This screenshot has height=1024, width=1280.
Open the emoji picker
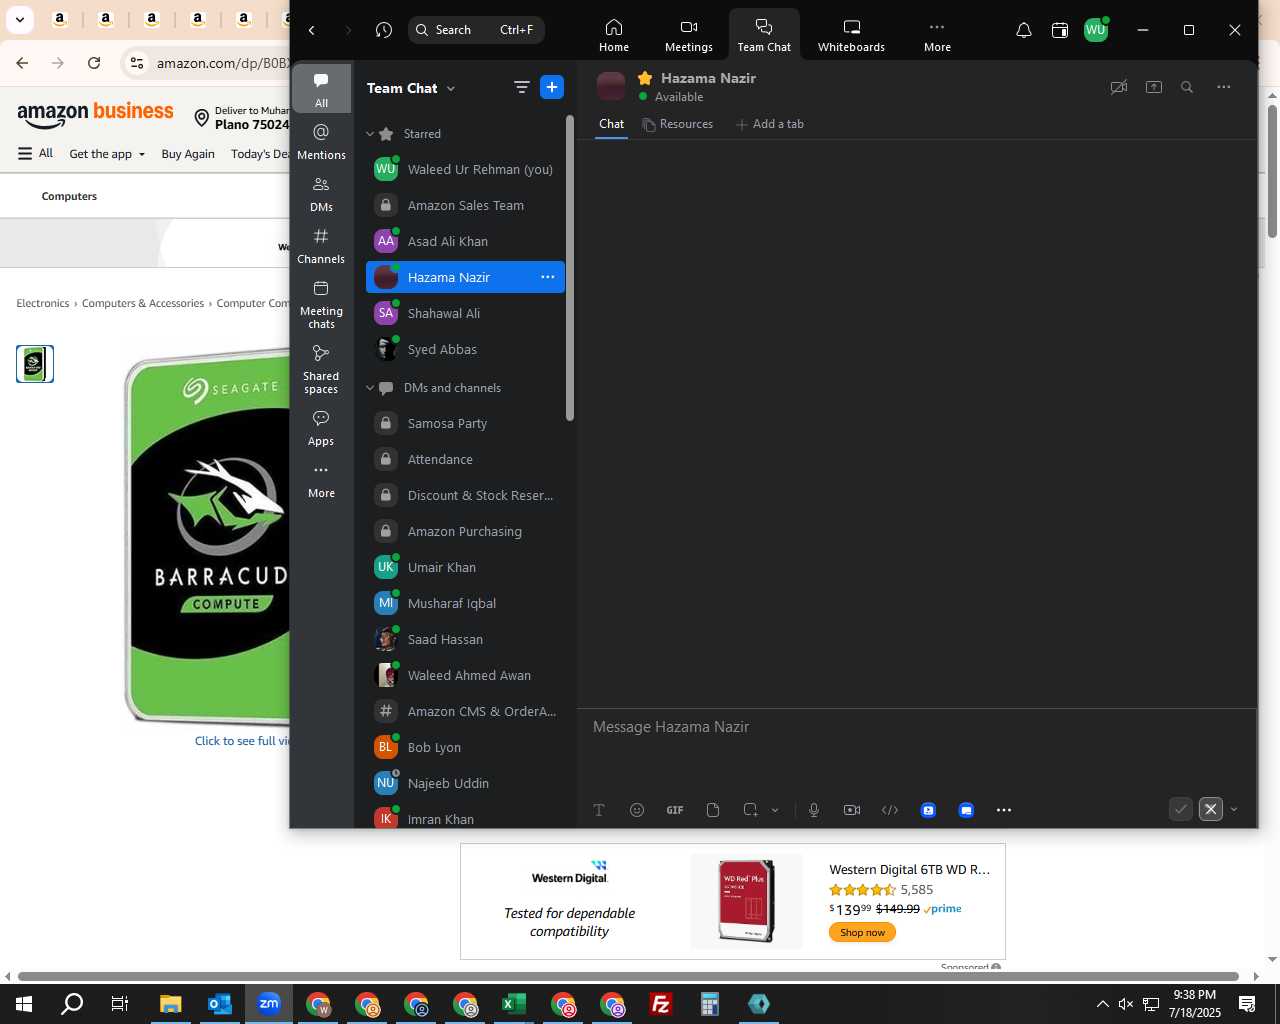[637, 810]
